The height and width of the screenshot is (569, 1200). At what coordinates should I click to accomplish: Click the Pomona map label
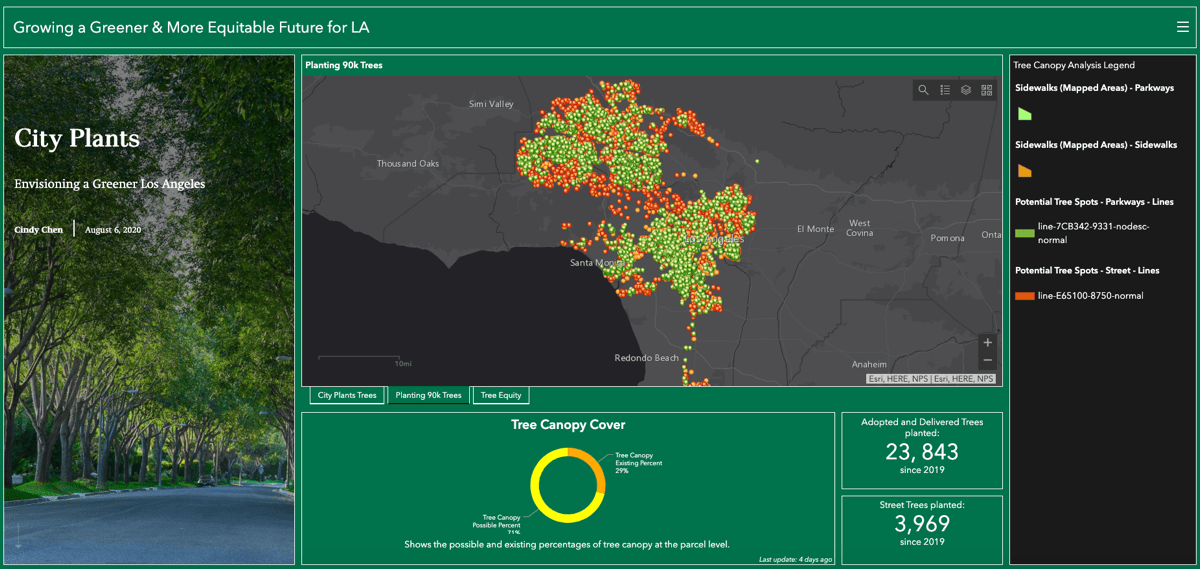947,239
